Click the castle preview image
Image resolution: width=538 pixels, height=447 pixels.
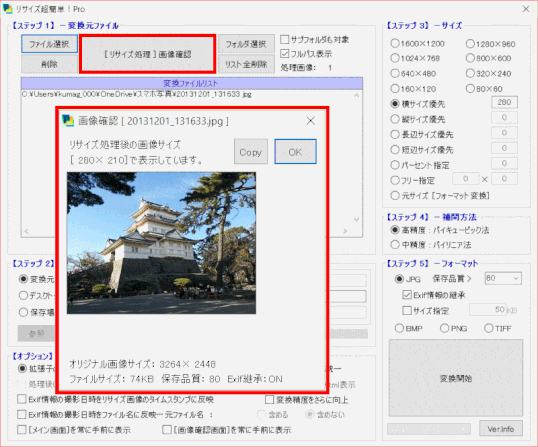pos(161,243)
